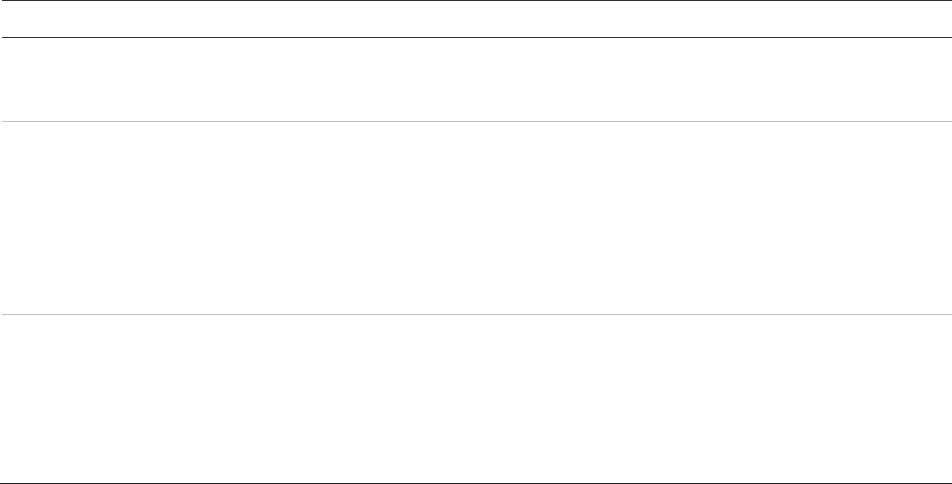Click the left end of the header row
The height and width of the screenshot is (484, 952).
[12, 19]
